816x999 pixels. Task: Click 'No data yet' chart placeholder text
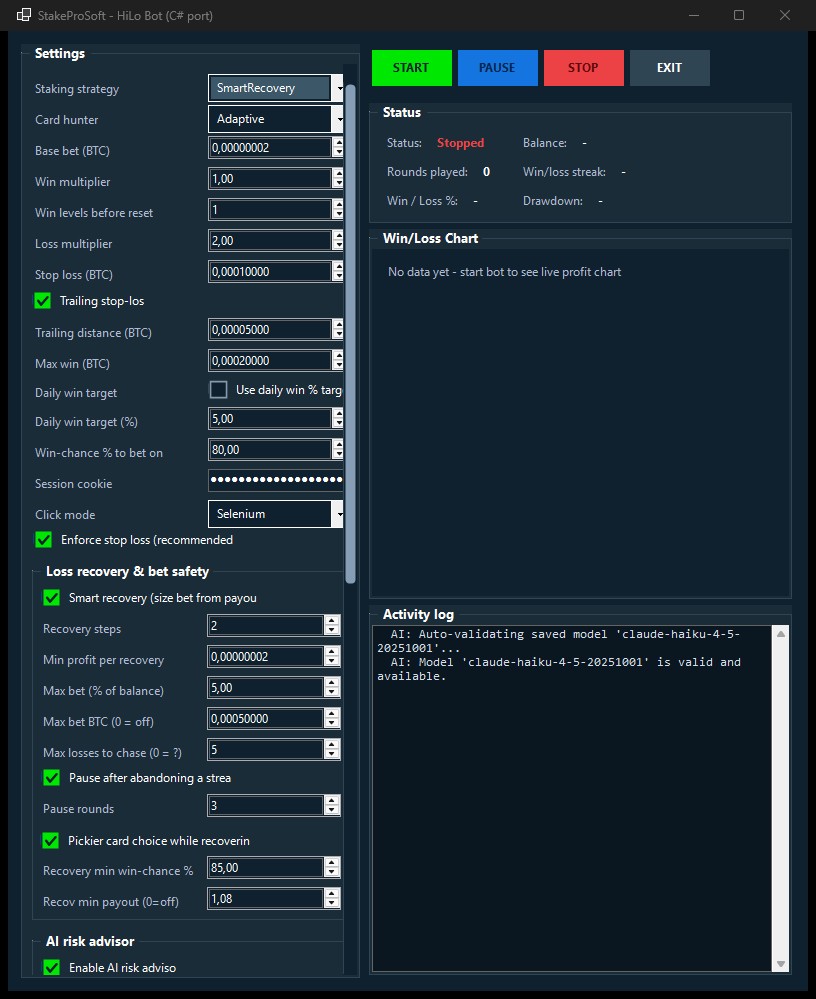tap(505, 272)
